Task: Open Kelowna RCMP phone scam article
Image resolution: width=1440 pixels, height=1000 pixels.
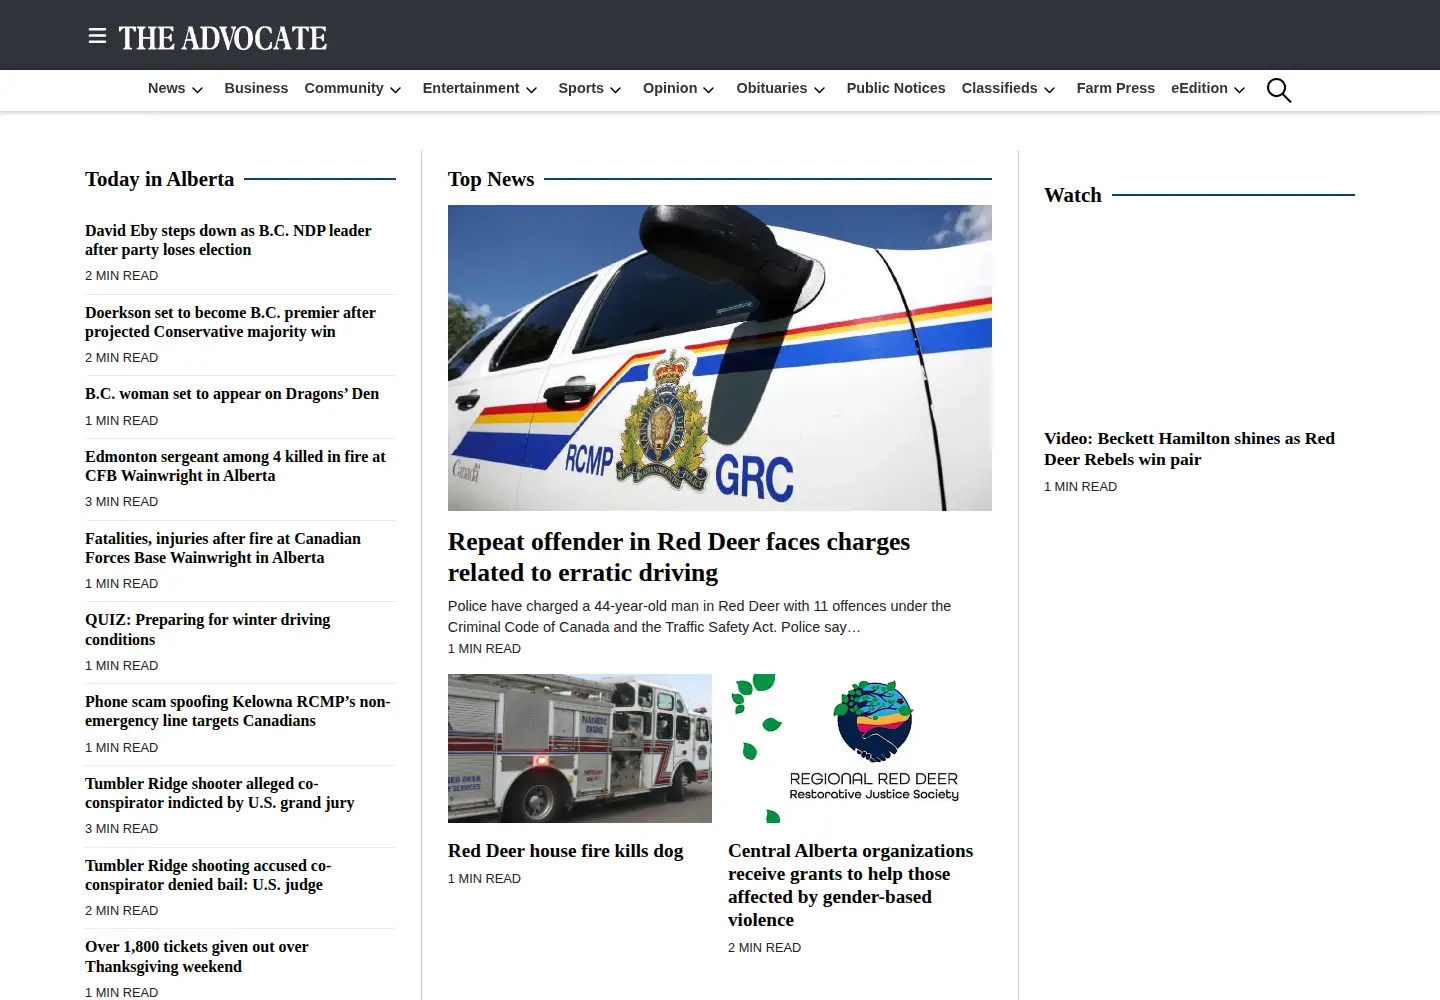Action: (x=238, y=711)
